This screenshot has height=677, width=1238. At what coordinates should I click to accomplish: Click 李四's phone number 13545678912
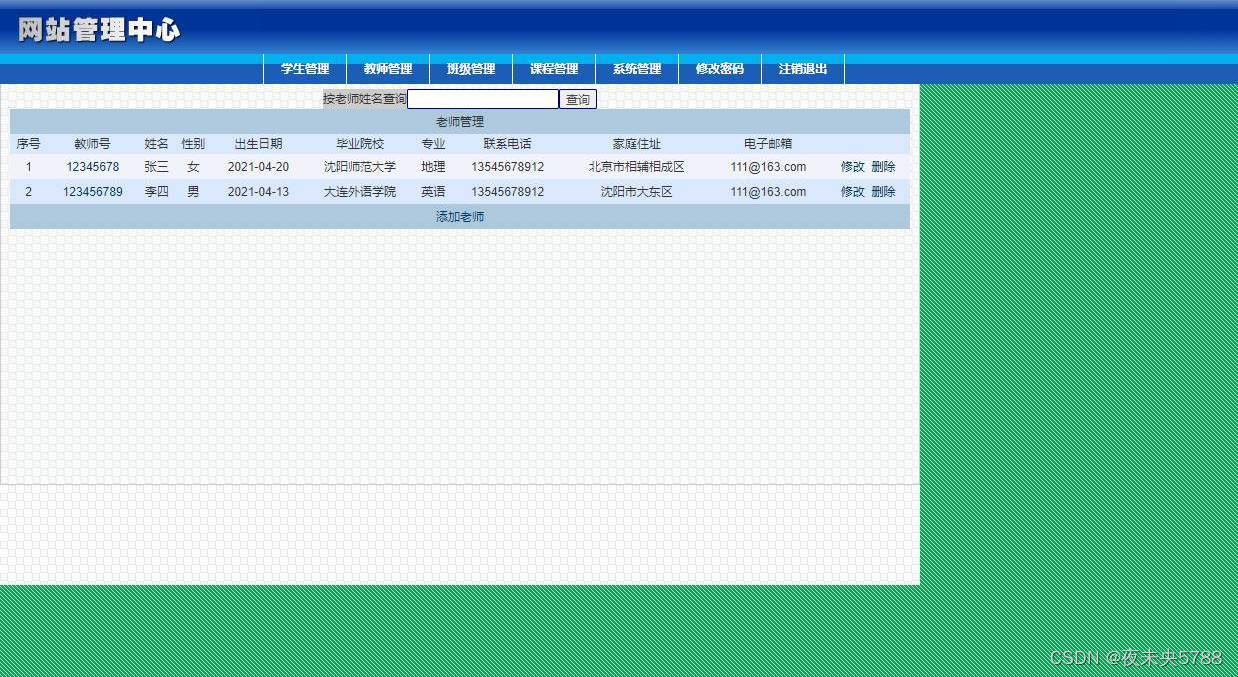click(x=508, y=192)
